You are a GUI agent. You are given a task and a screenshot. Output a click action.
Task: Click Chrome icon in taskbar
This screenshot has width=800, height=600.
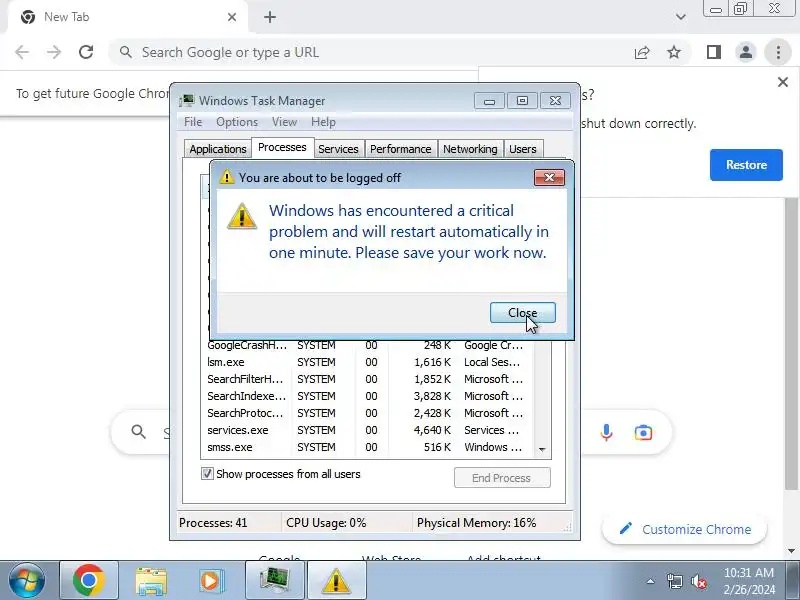[89, 581]
